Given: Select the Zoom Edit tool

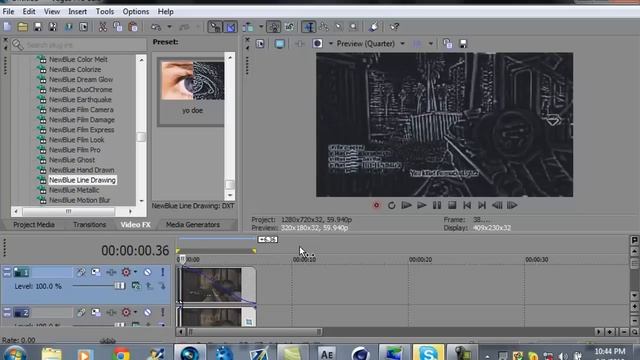Looking at the screenshot, I should tap(353, 27).
